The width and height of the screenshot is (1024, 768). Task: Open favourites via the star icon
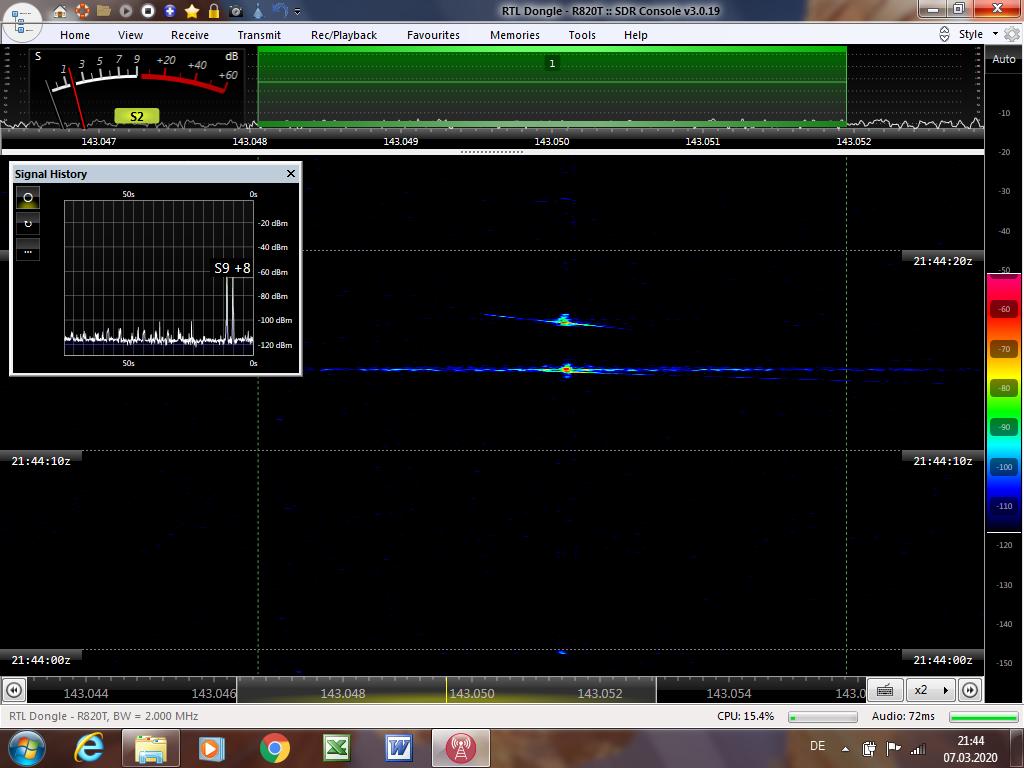pos(192,10)
